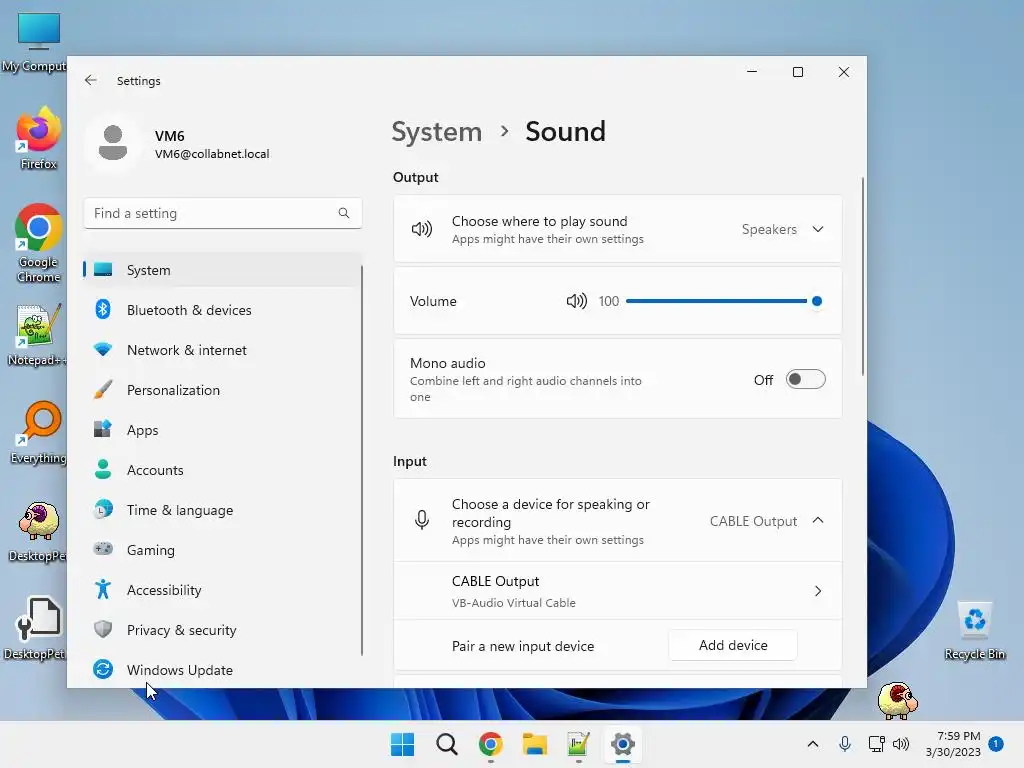The image size is (1024, 768).
Task: Click the Gaming controller icon
Action: point(103,549)
